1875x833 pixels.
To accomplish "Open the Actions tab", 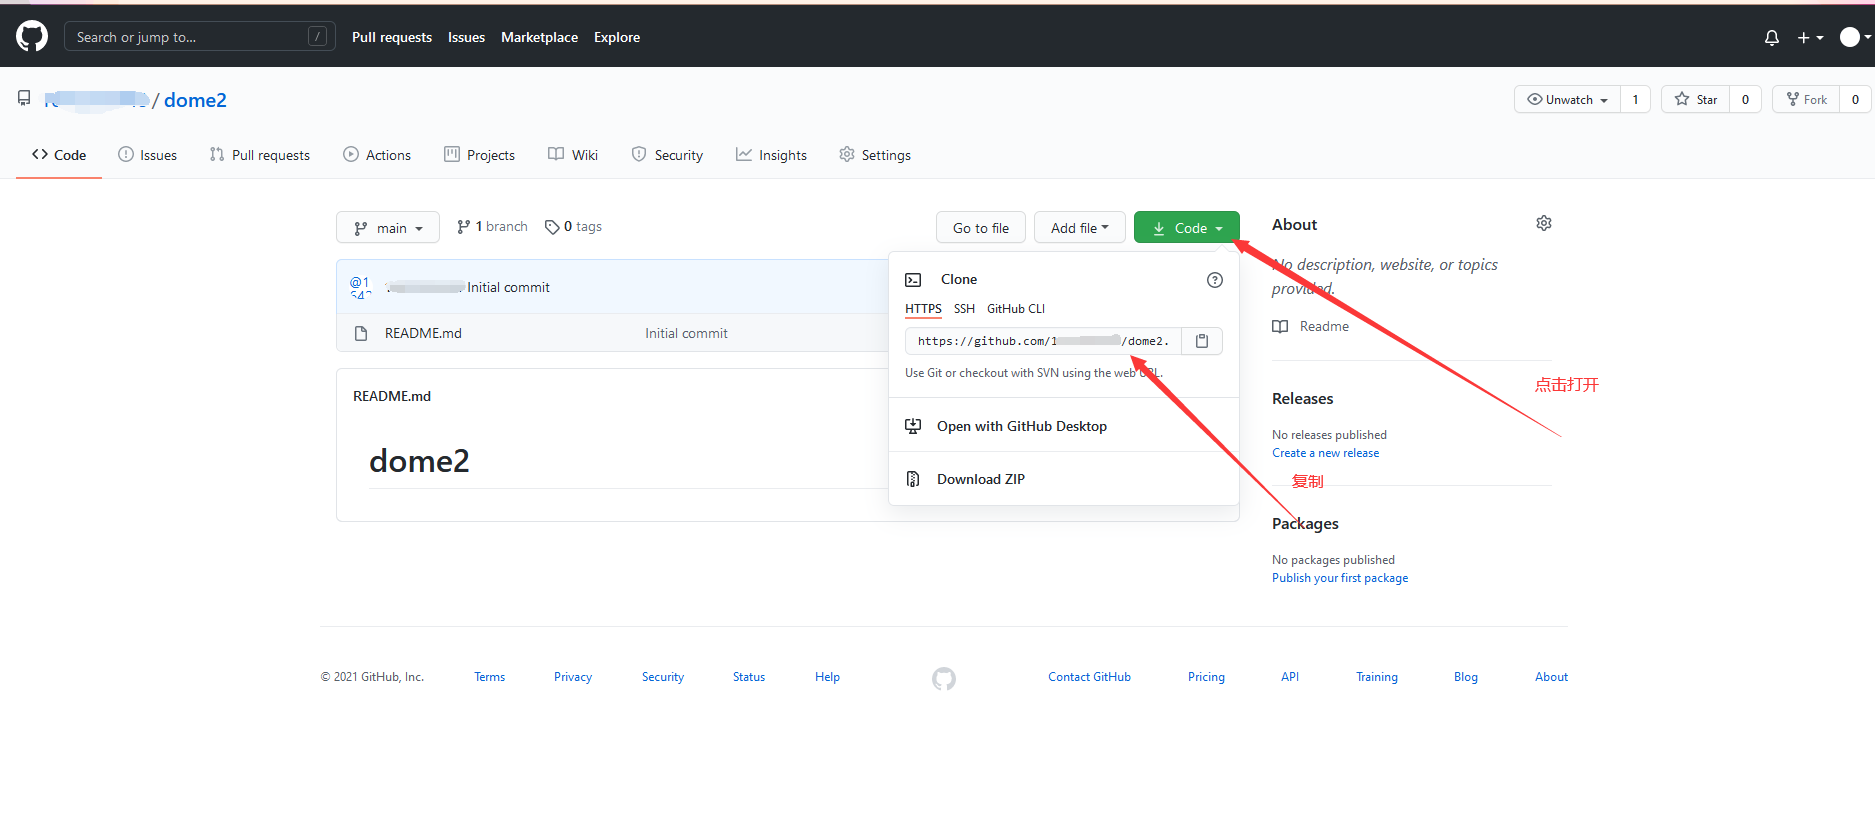I will click(x=377, y=155).
